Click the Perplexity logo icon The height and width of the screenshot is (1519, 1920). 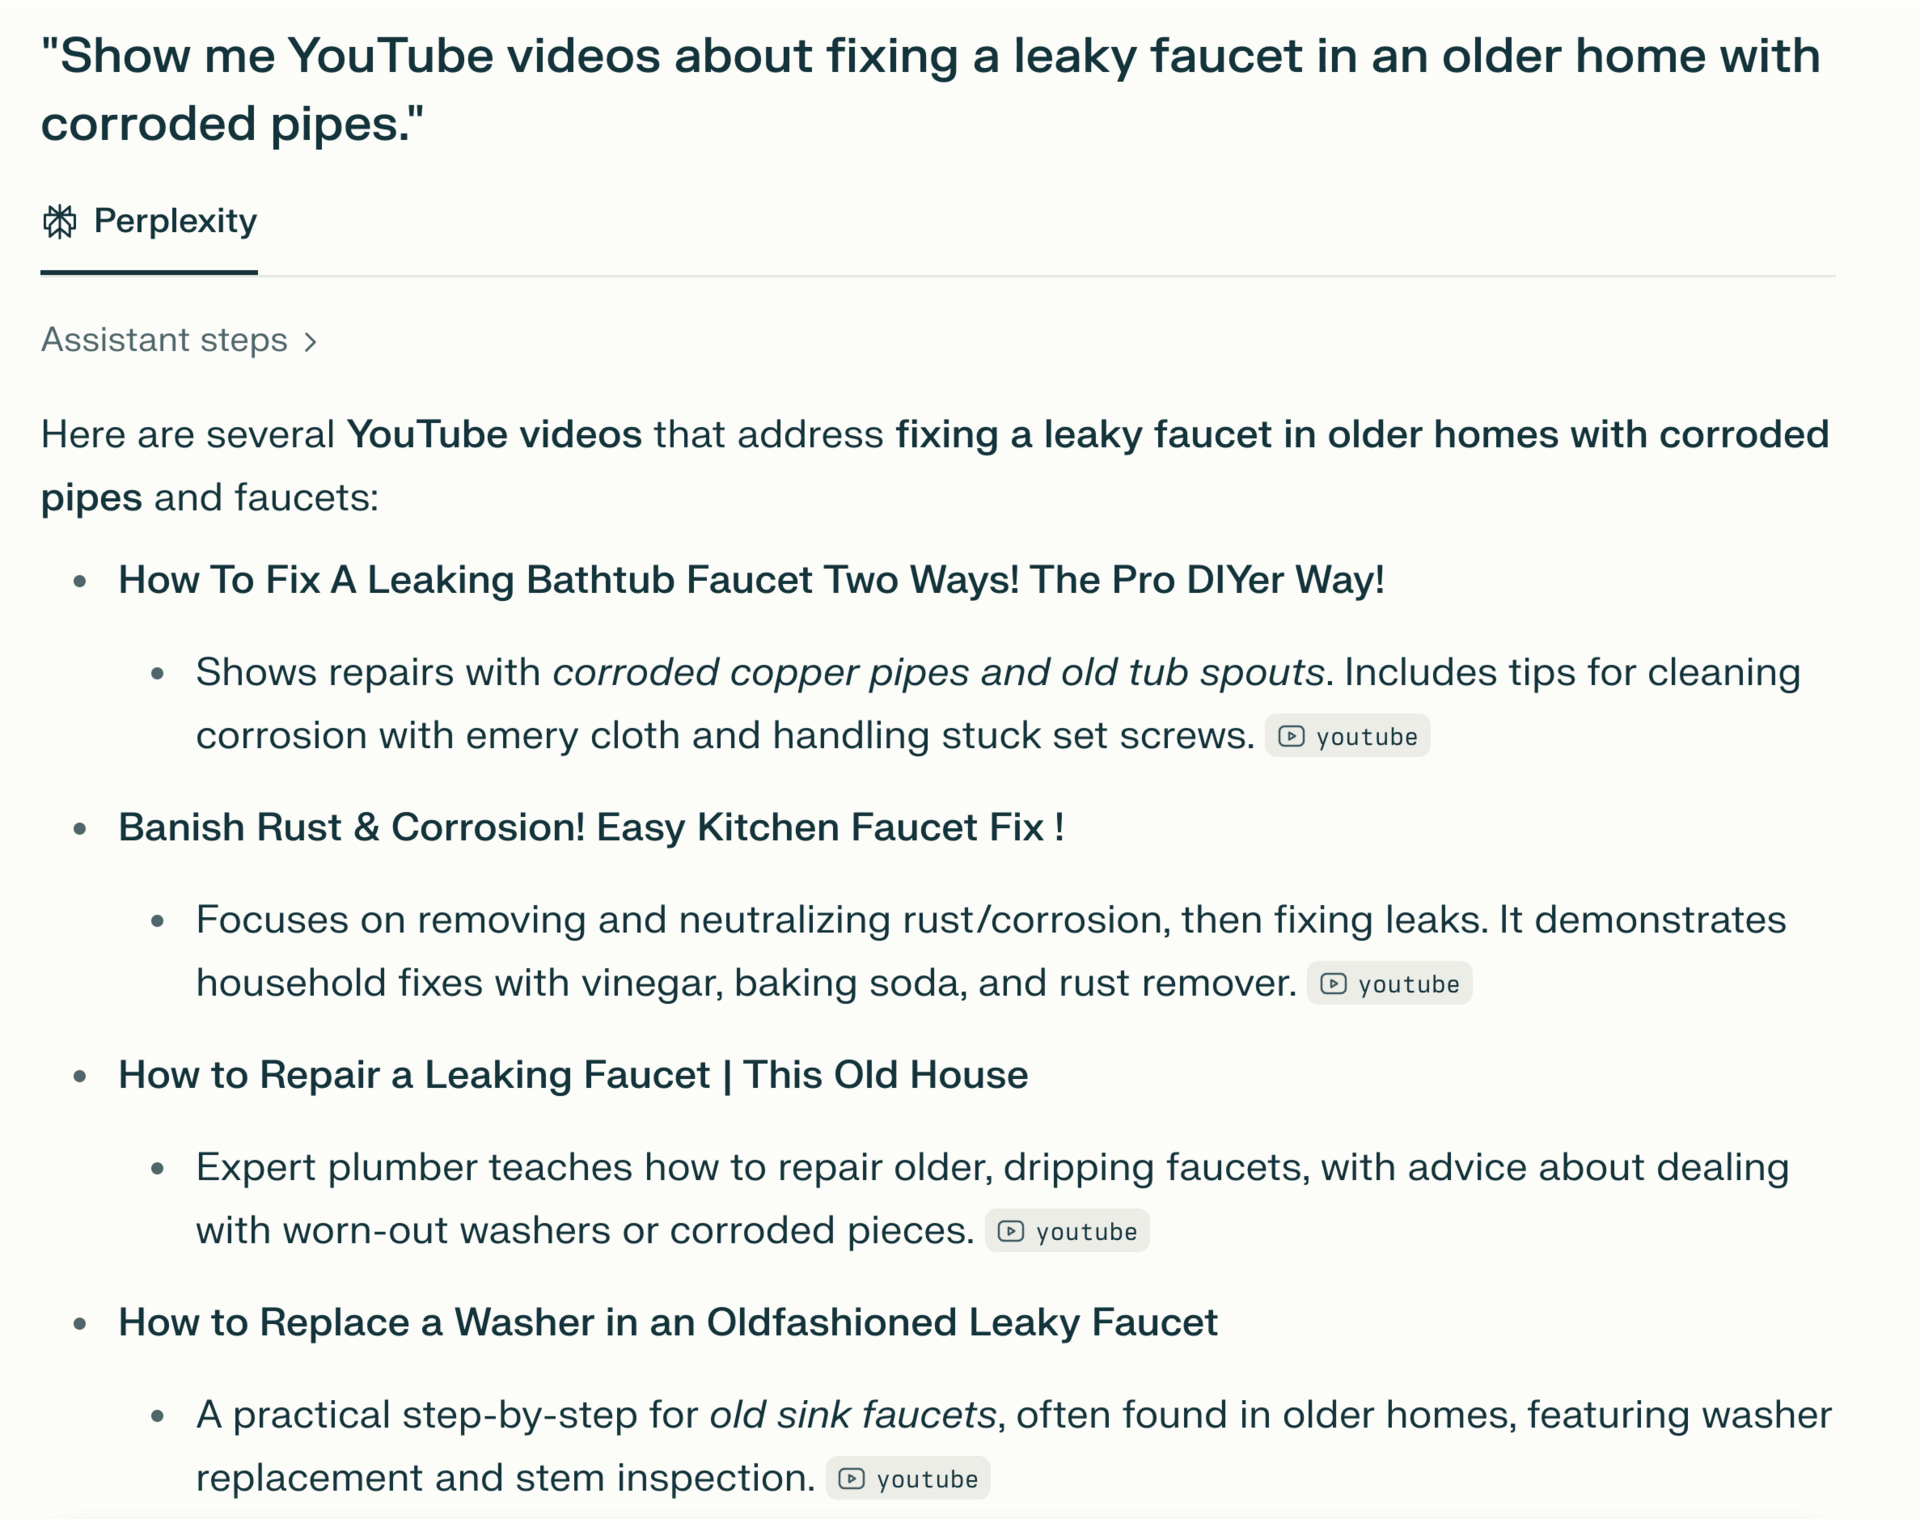60,221
